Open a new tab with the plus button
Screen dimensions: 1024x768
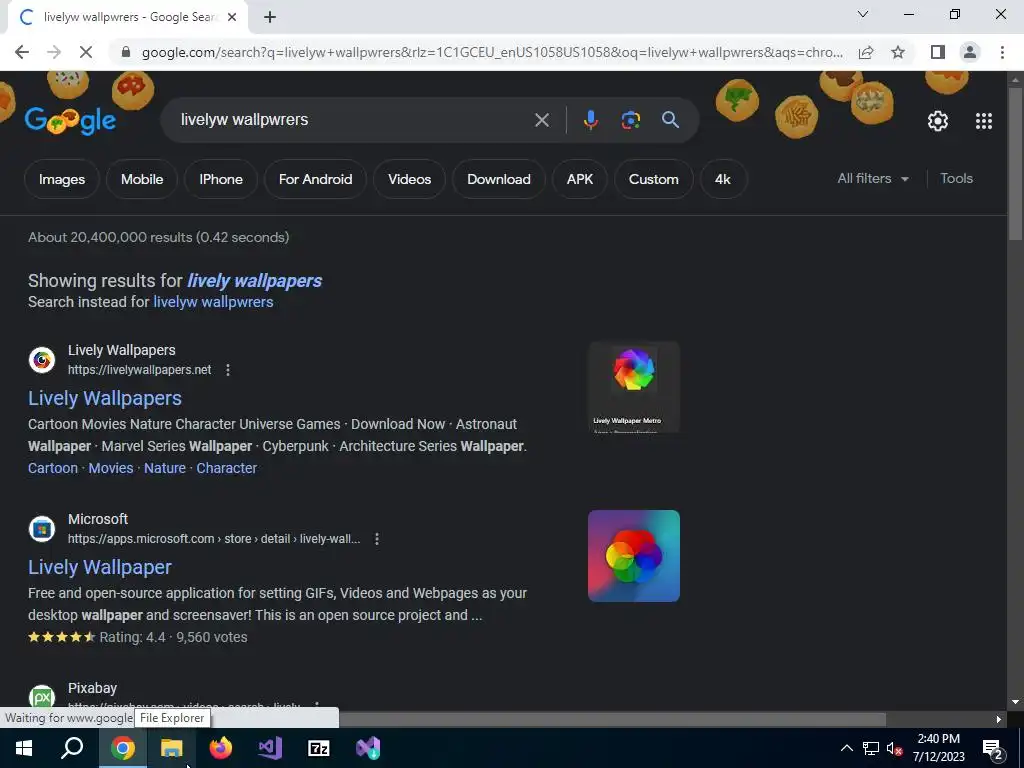(270, 17)
